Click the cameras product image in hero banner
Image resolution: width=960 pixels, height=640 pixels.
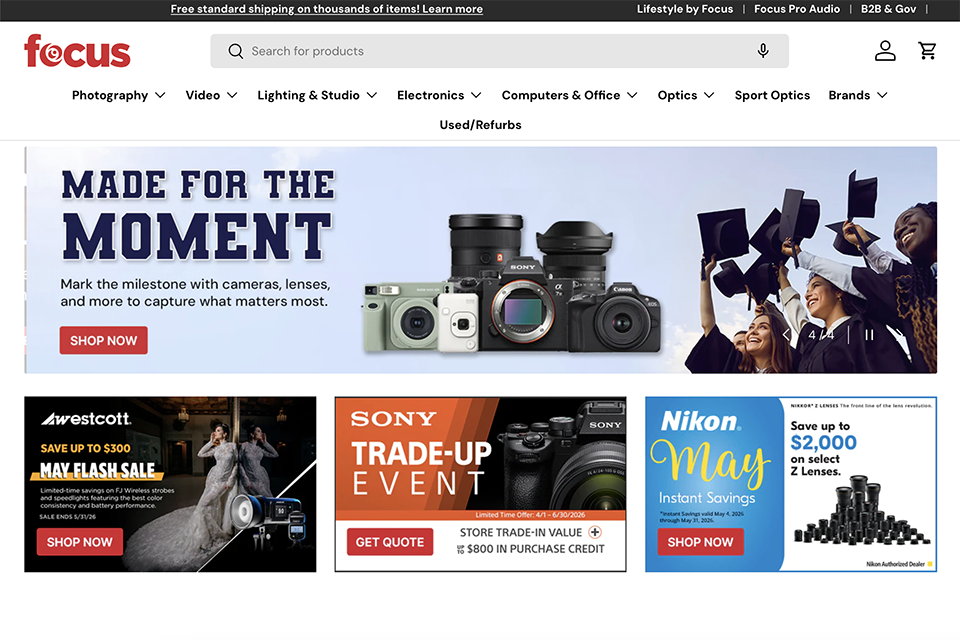(513, 285)
